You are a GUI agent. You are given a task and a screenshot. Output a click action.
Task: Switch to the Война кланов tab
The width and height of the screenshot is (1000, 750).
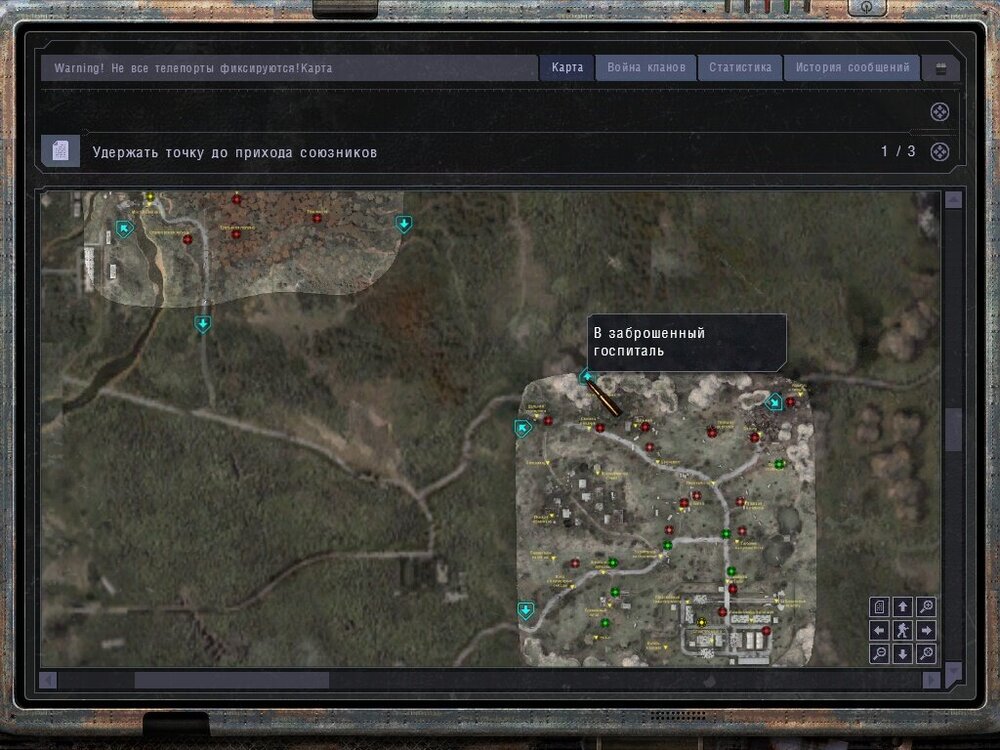coord(646,68)
